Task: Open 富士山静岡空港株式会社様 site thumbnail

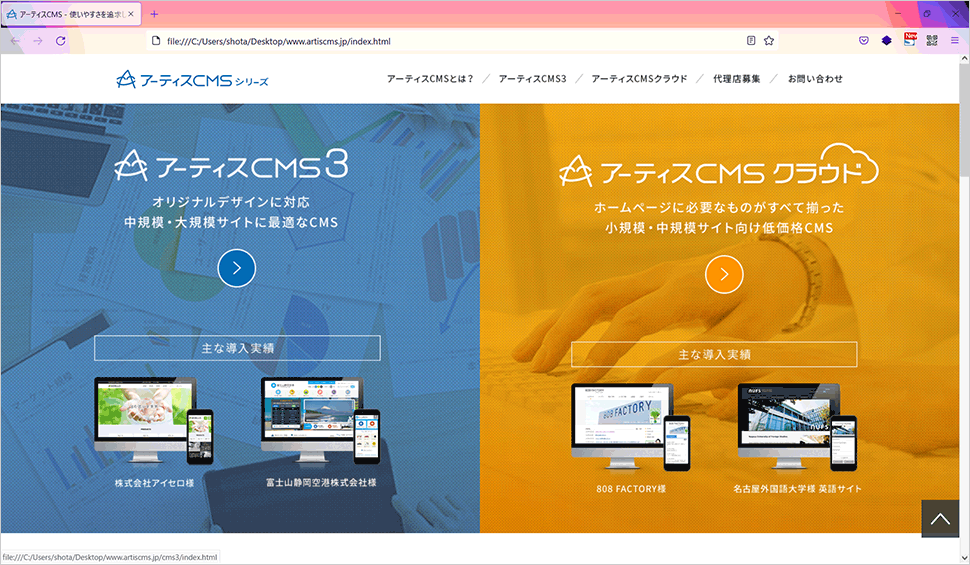Action: pos(320,421)
